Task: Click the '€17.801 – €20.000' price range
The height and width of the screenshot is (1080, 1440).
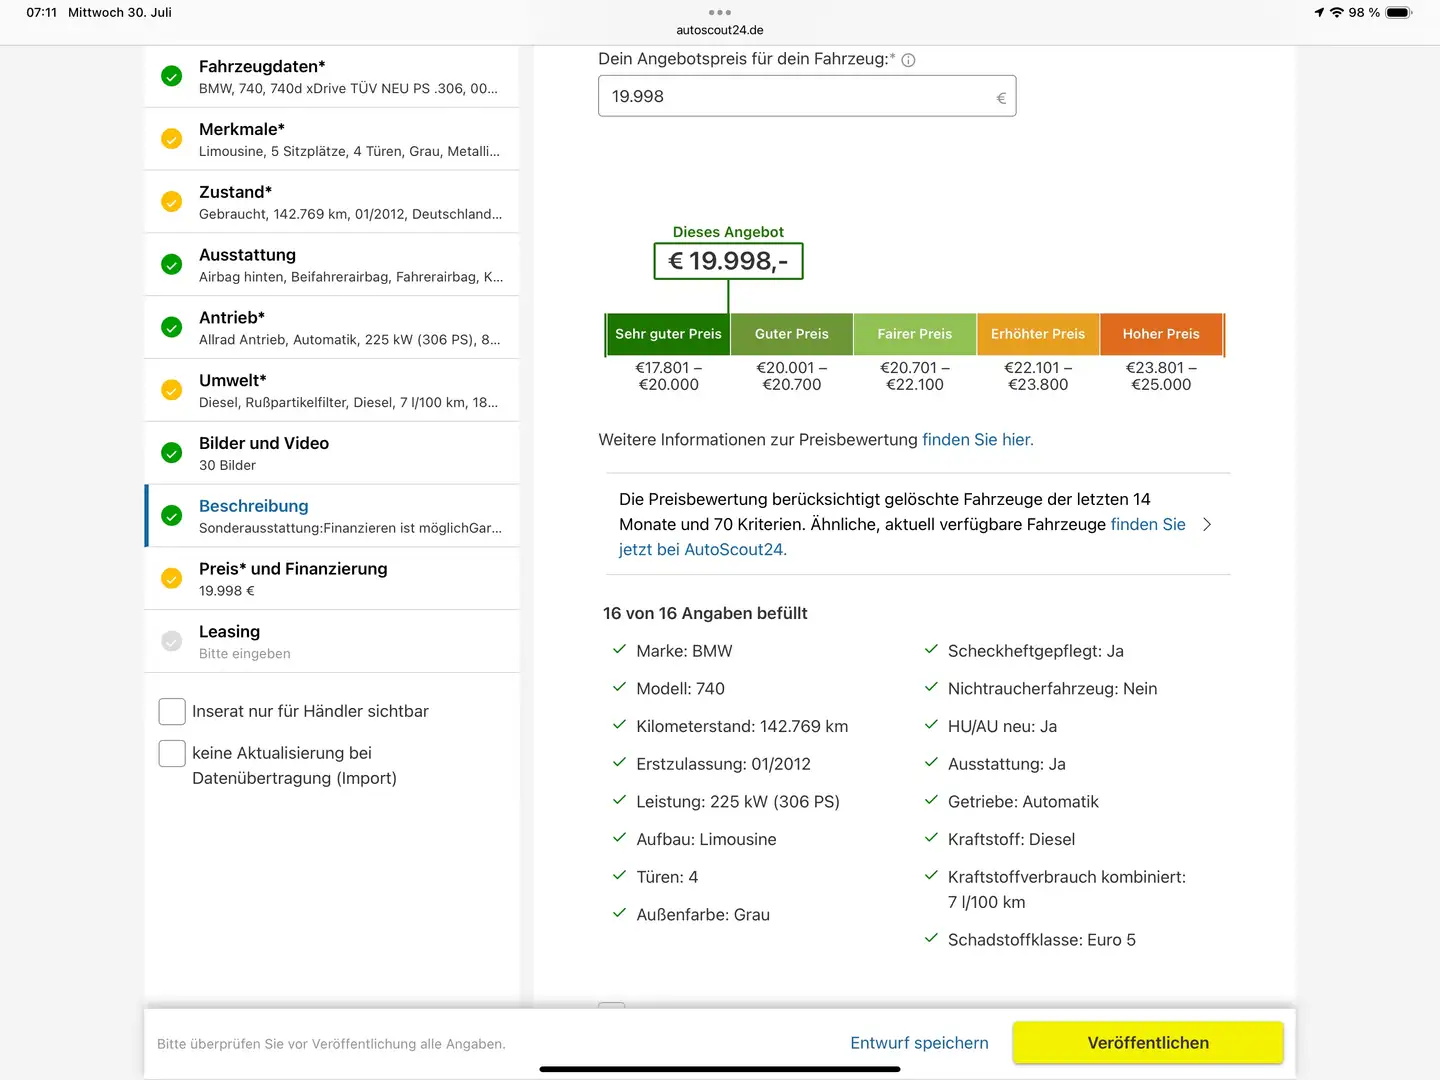Action: [x=669, y=376]
